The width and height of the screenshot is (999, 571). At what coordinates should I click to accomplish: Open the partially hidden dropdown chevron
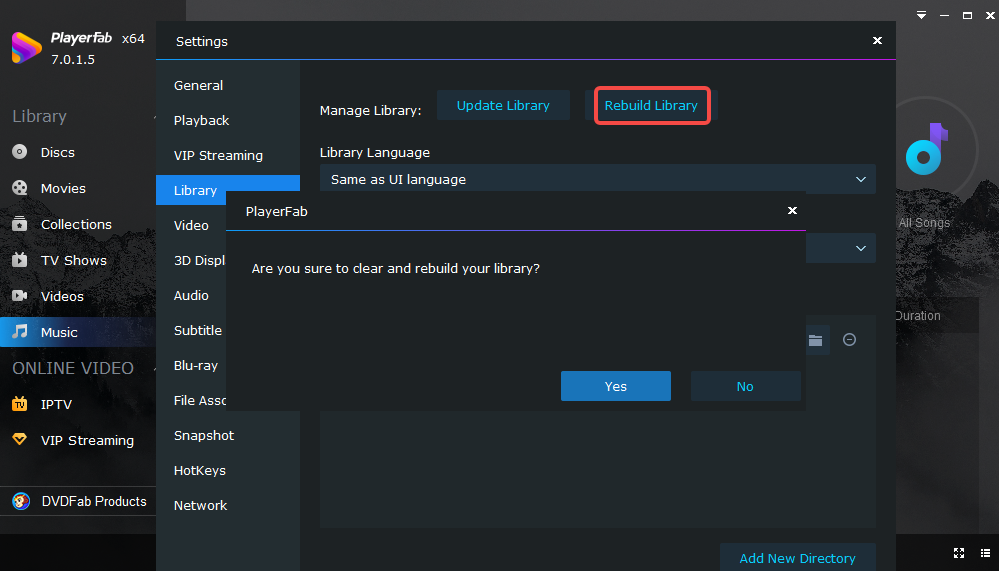coord(861,248)
